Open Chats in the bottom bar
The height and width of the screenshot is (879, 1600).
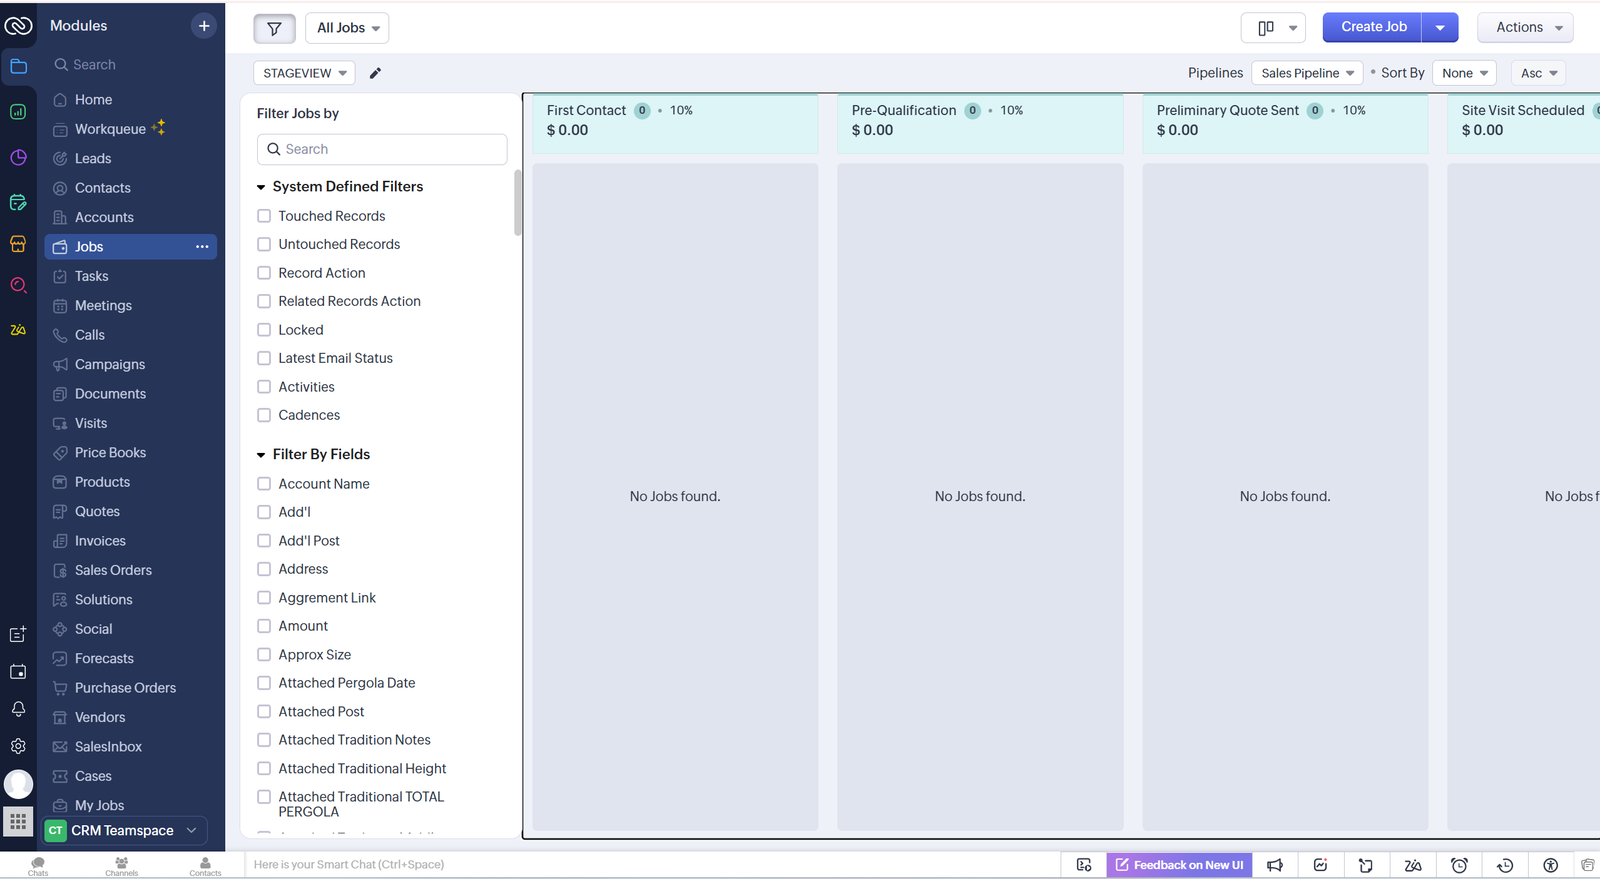(38, 865)
